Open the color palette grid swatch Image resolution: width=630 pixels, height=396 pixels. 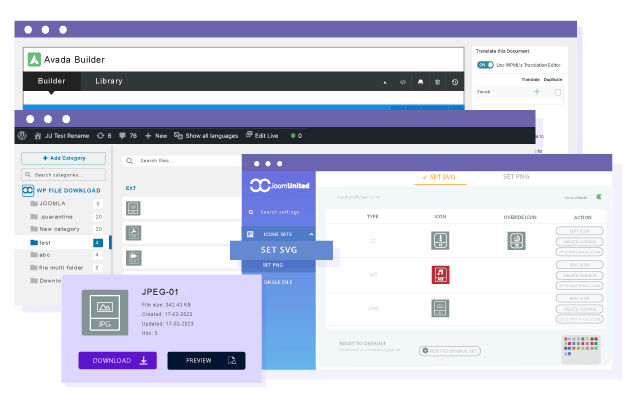[581, 349]
